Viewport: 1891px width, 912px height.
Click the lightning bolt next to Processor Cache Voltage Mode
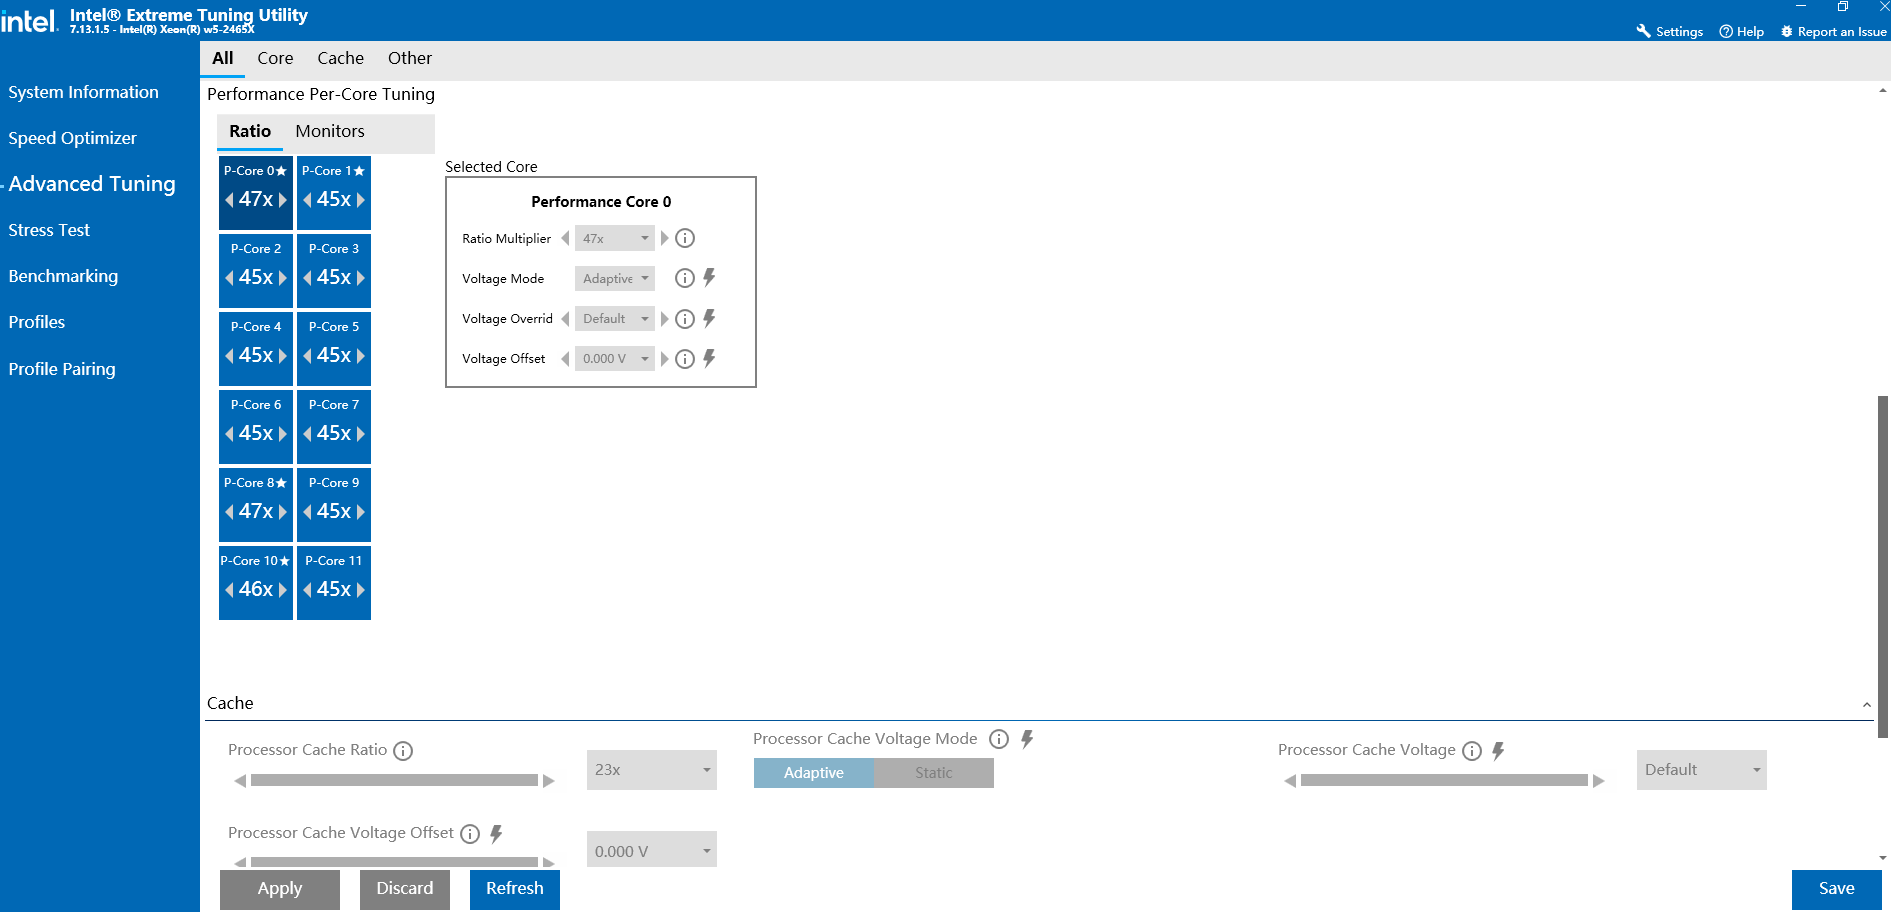[x=1027, y=739]
